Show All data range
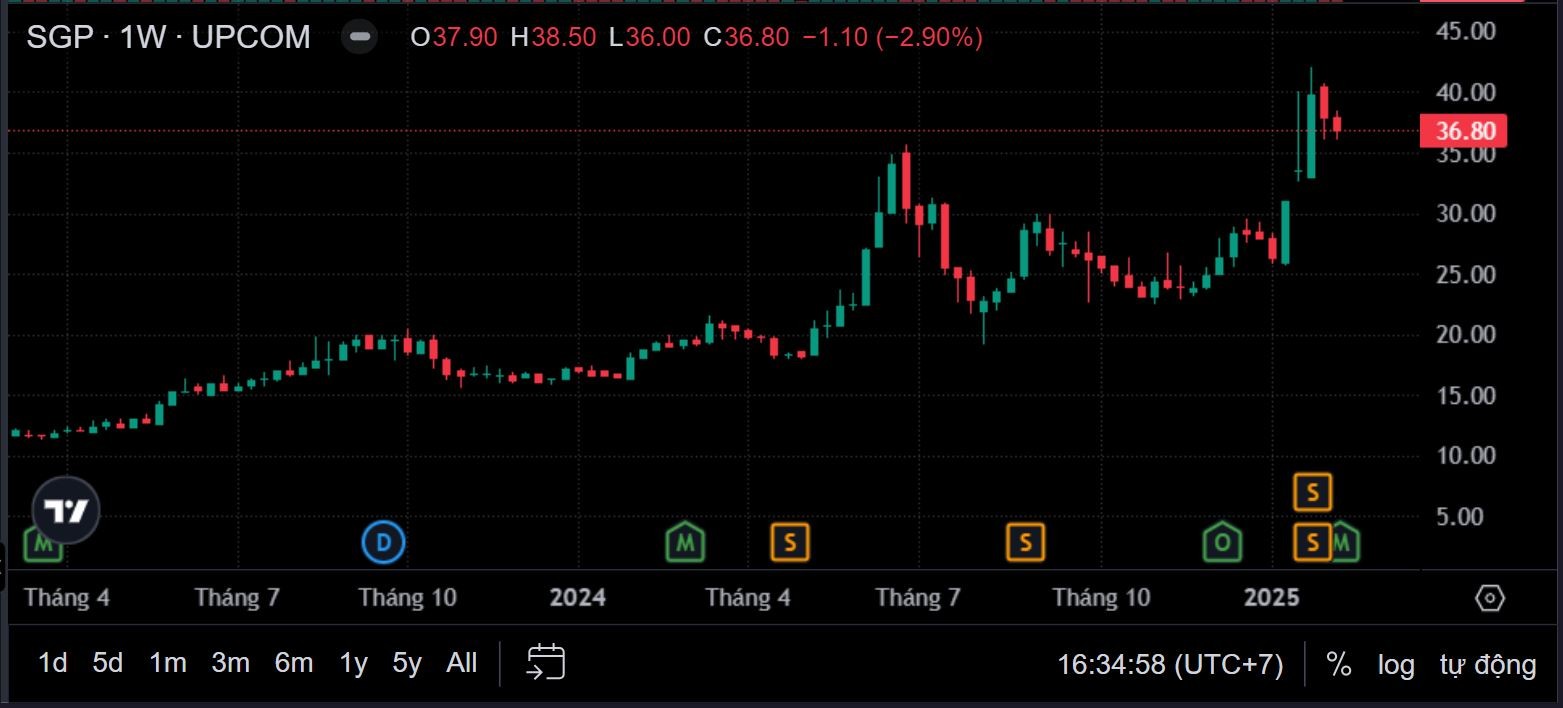 click(461, 662)
